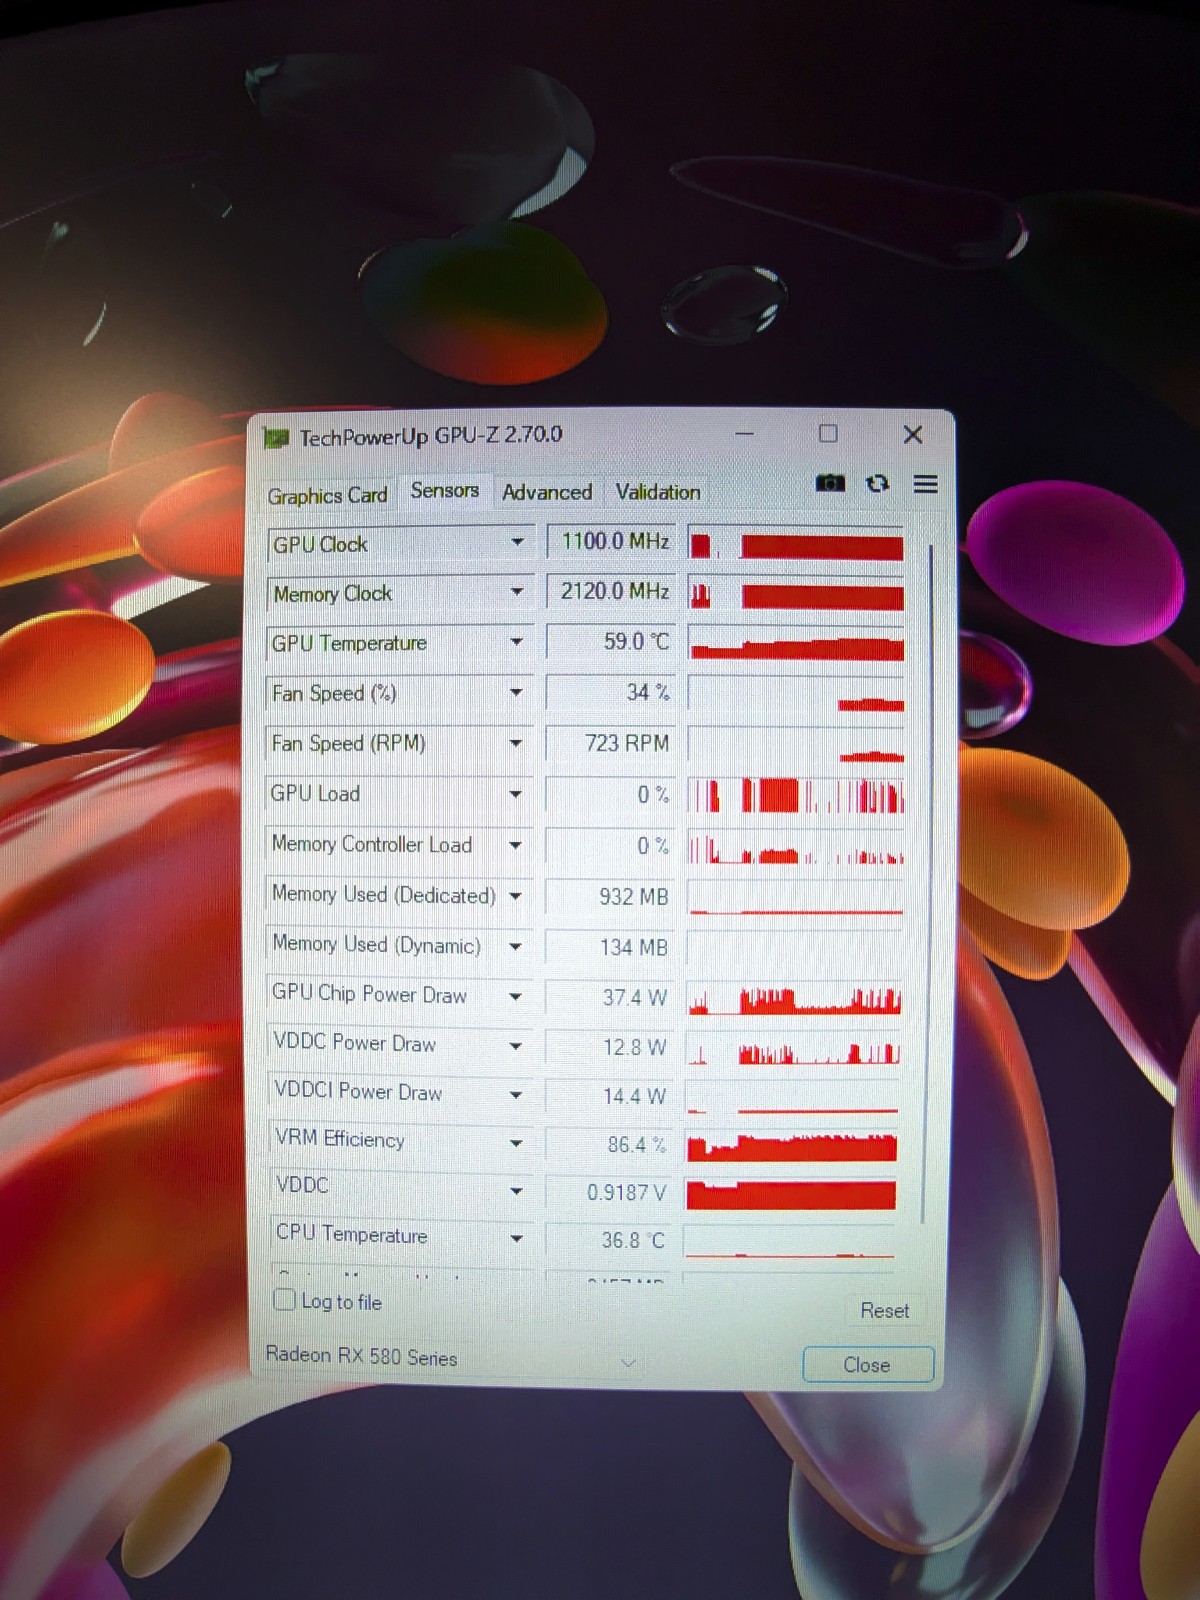Expand the GPU Chip Power Draw dropdown
The image size is (1200, 1600).
point(516,996)
